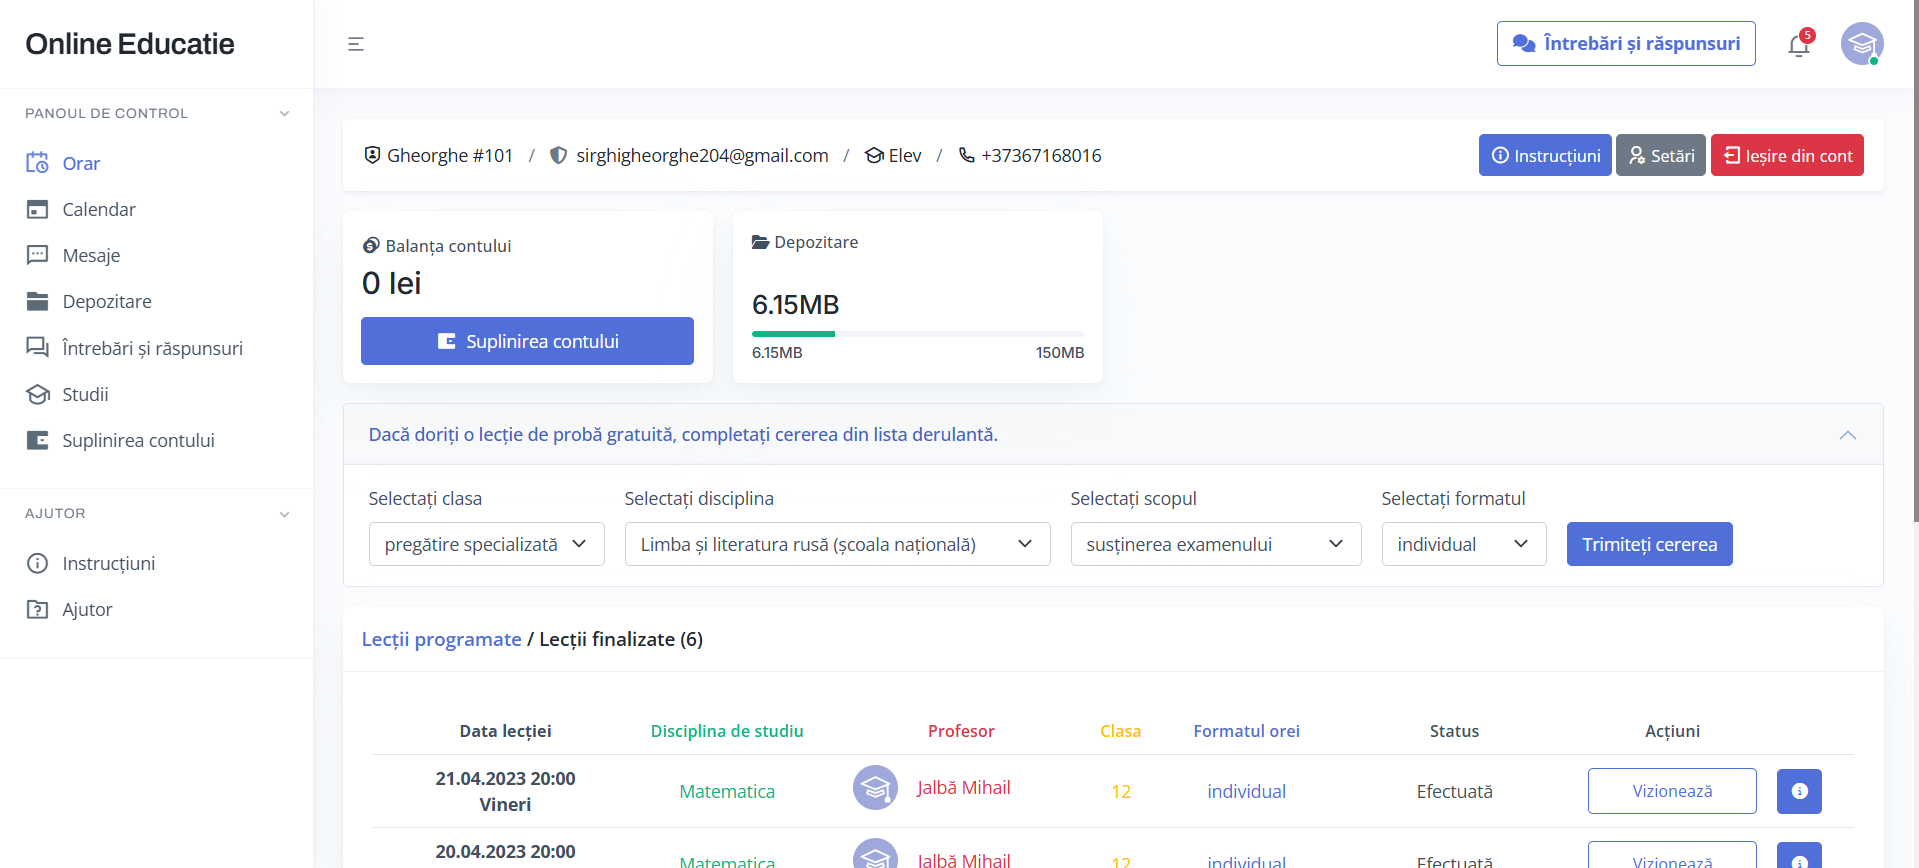
Task: Click the Ajutor question mark icon in the sidebar
Action: [x=37, y=609]
